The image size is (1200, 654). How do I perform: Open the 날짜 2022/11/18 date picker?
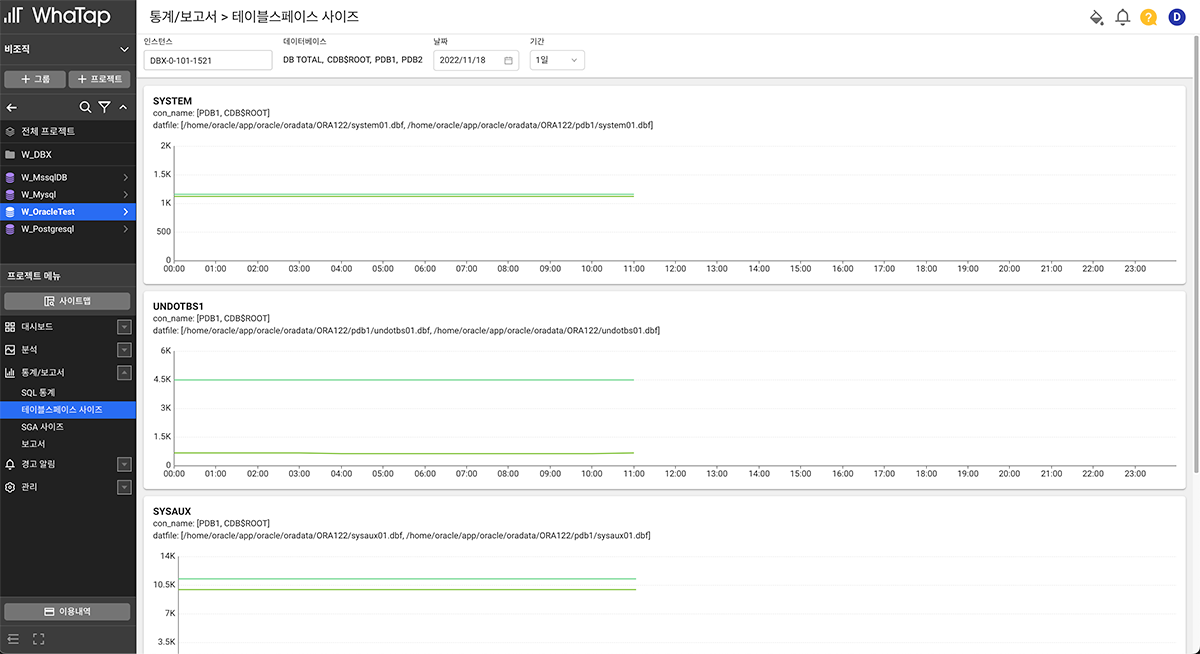pos(476,60)
